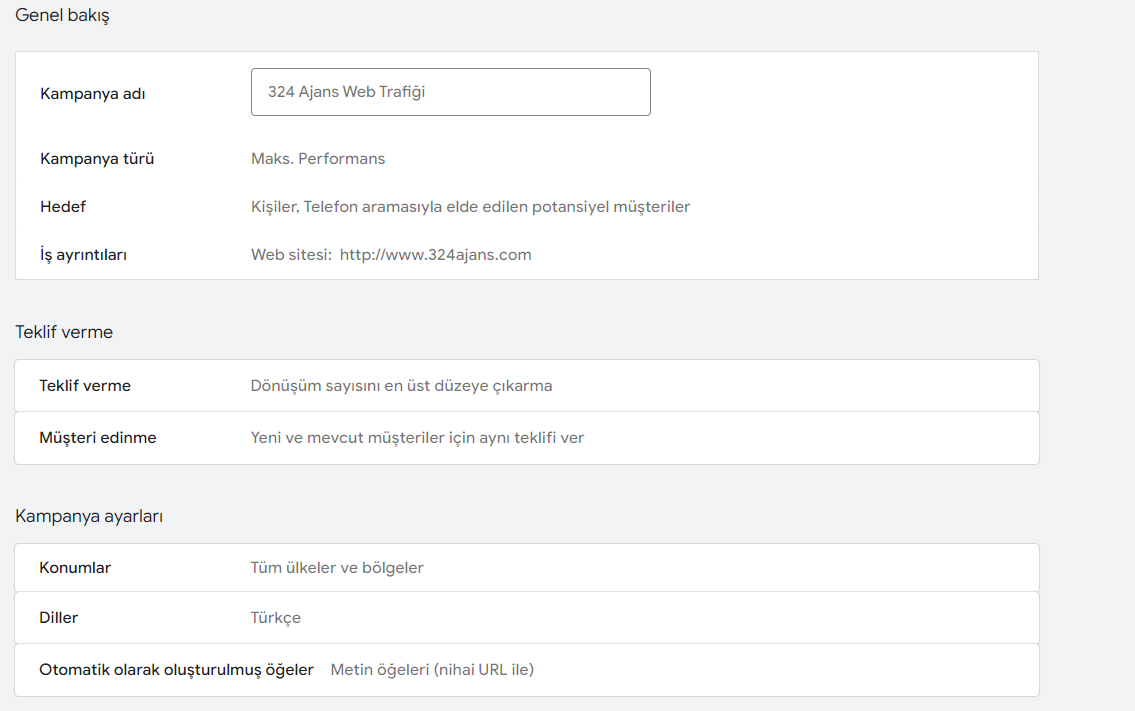Click the Maks. Performans campaign type value
Image resolution: width=1135 pixels, height=711 pixels.
click(318, 159)
